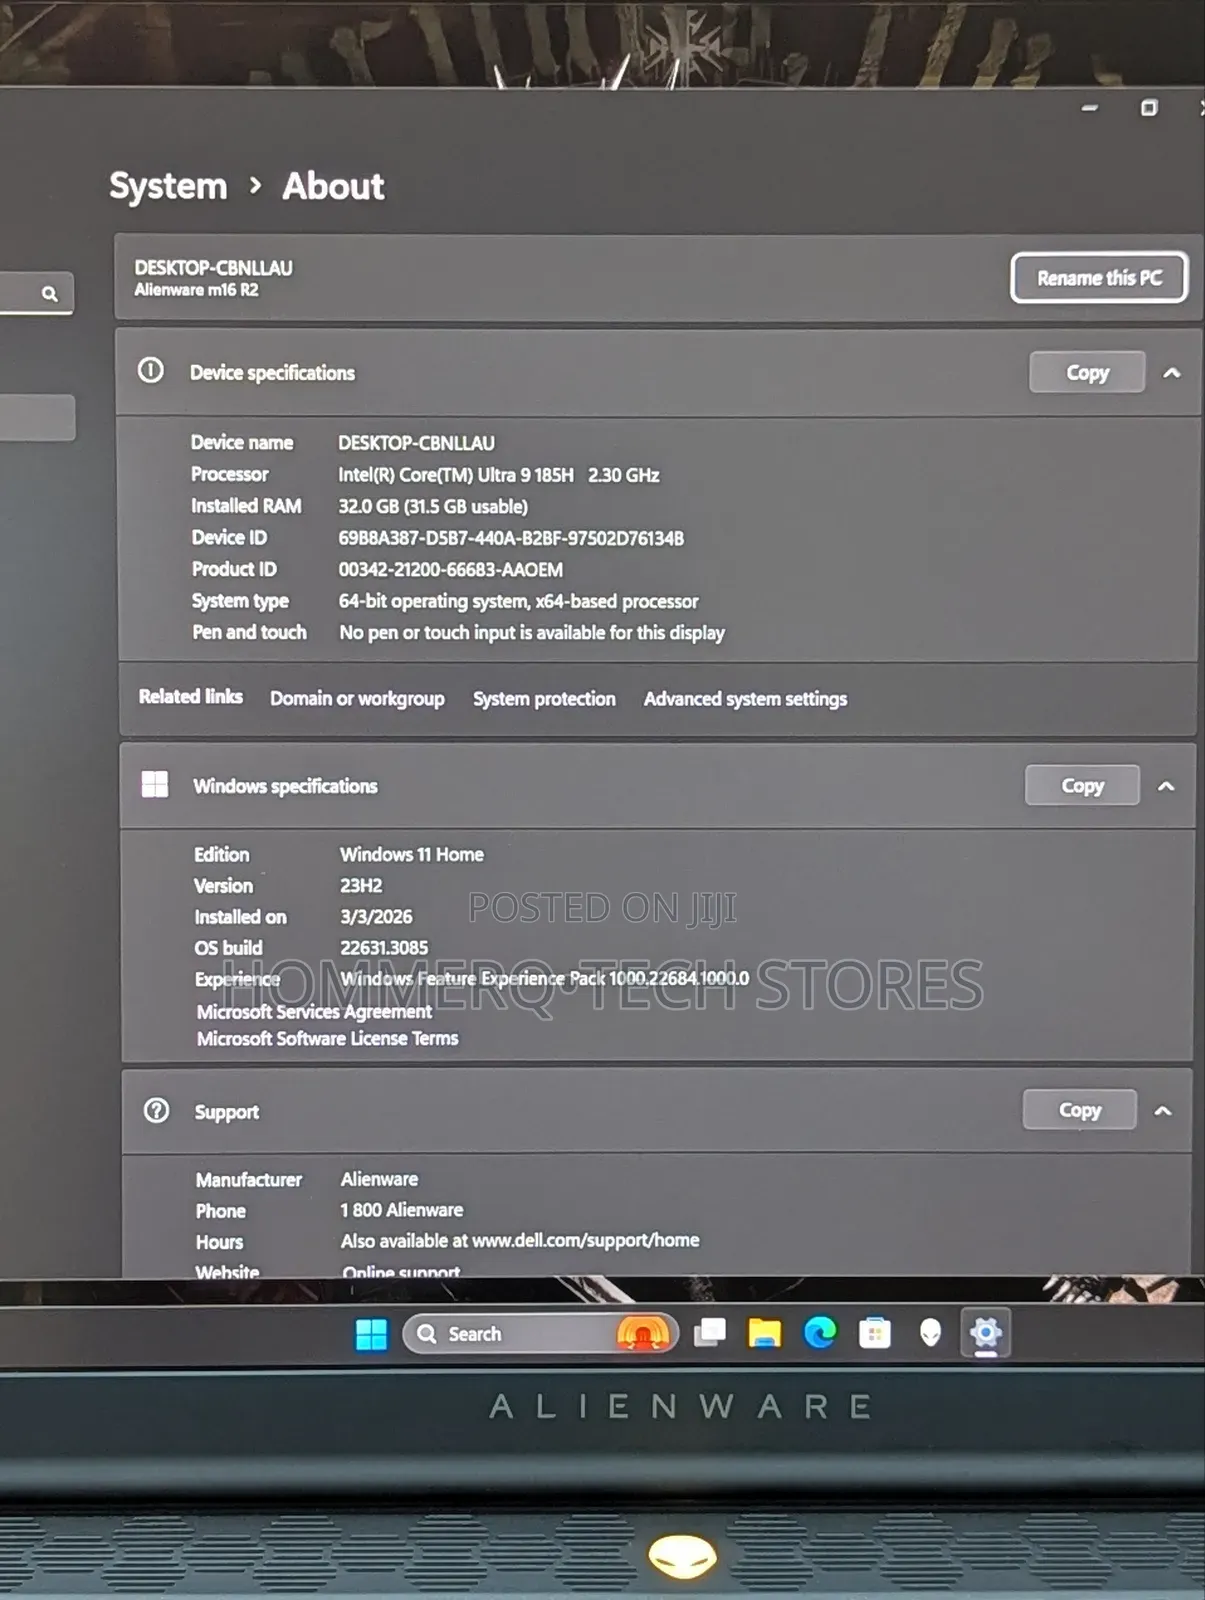Image resolution: width=1205 pixels, height=1600 pixels.
Task: Click the Device specifications info icon
Action: tap(151, 371)
